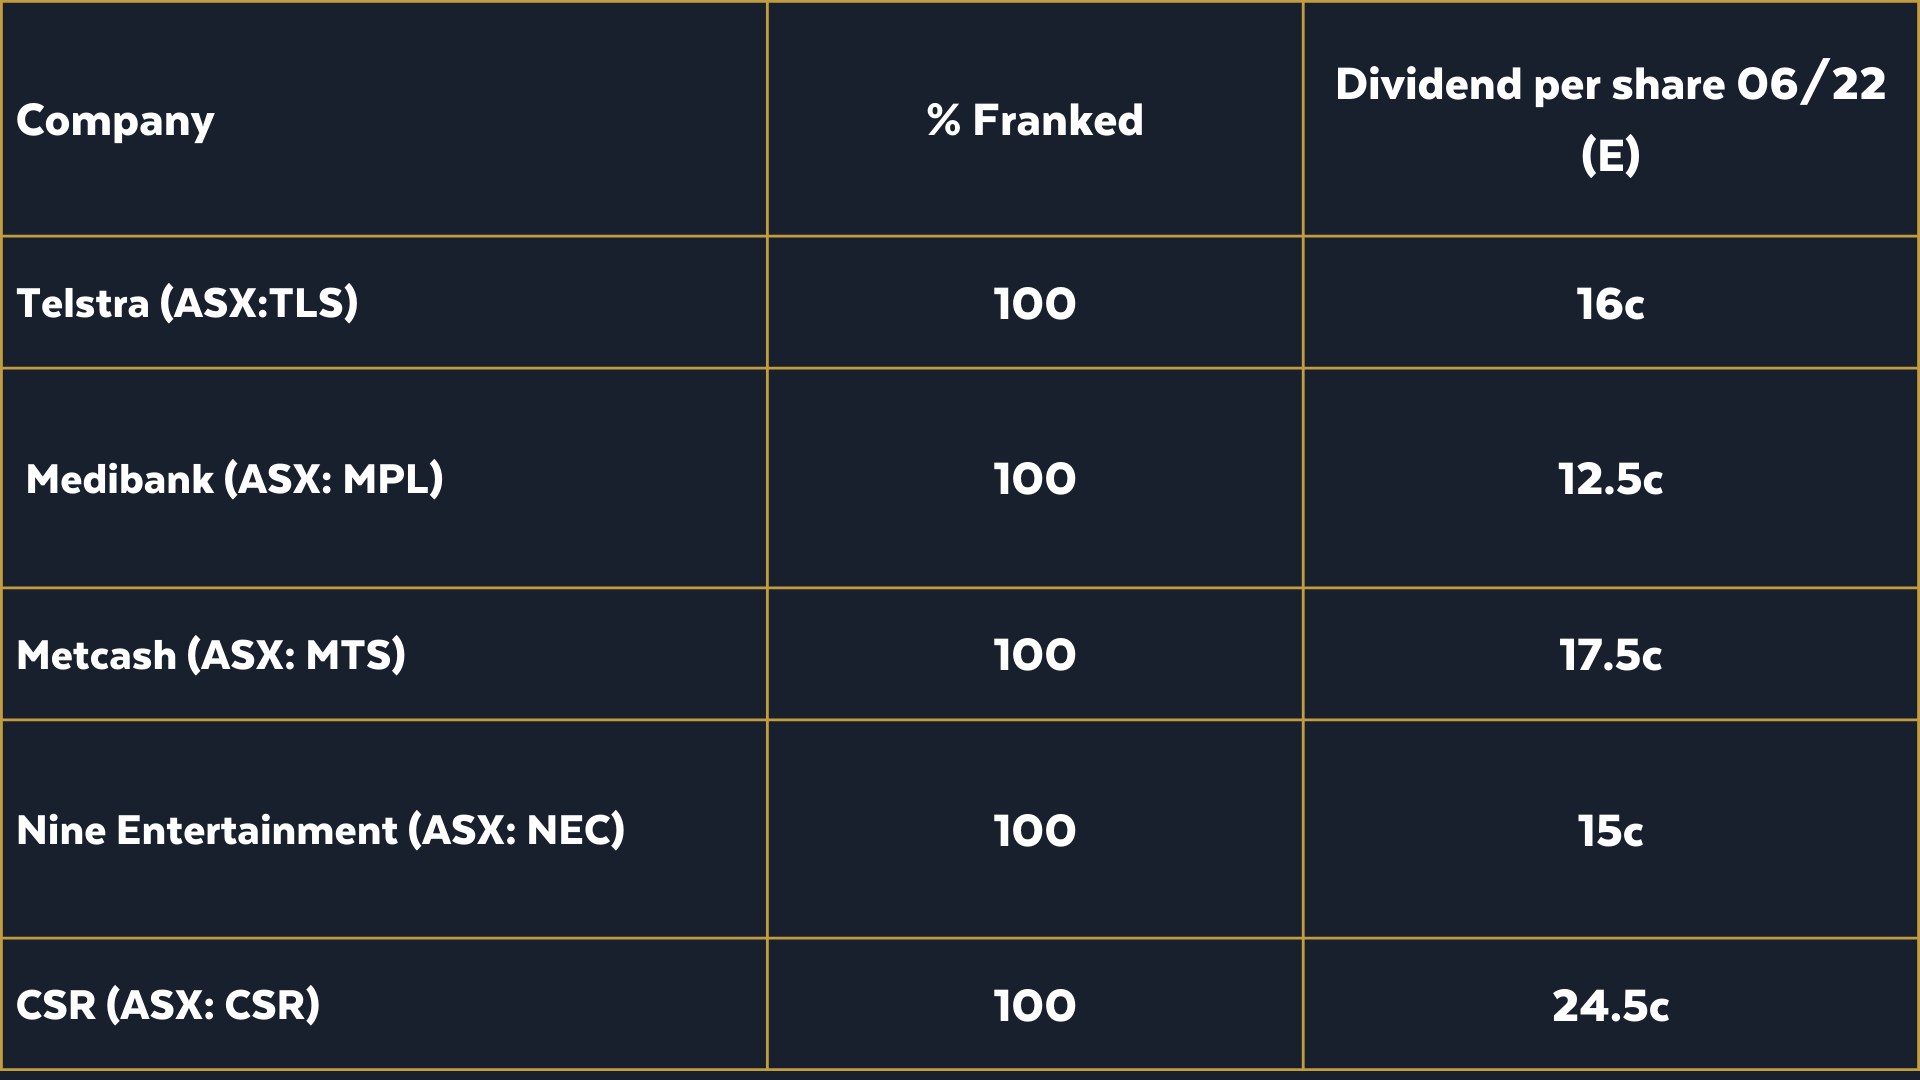
Task: Click the (E) estimate label in header
Action: click(x=1610, y=156)
